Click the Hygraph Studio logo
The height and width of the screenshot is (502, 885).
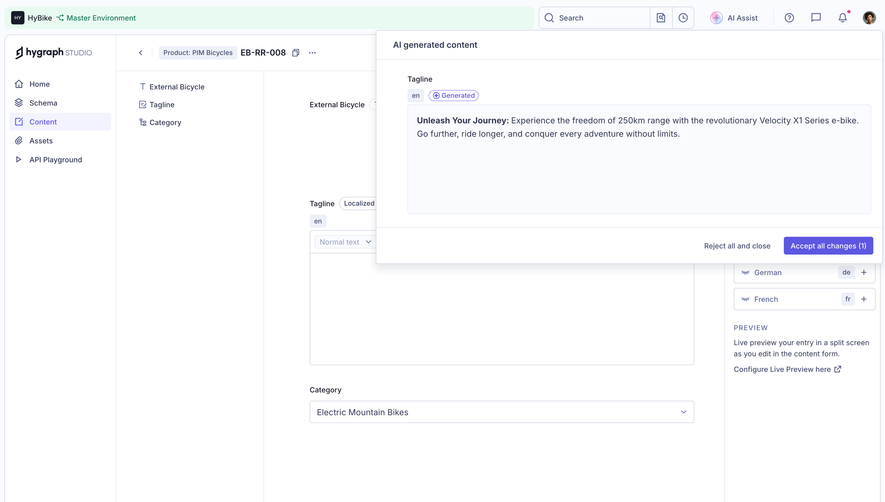[54, 53]
